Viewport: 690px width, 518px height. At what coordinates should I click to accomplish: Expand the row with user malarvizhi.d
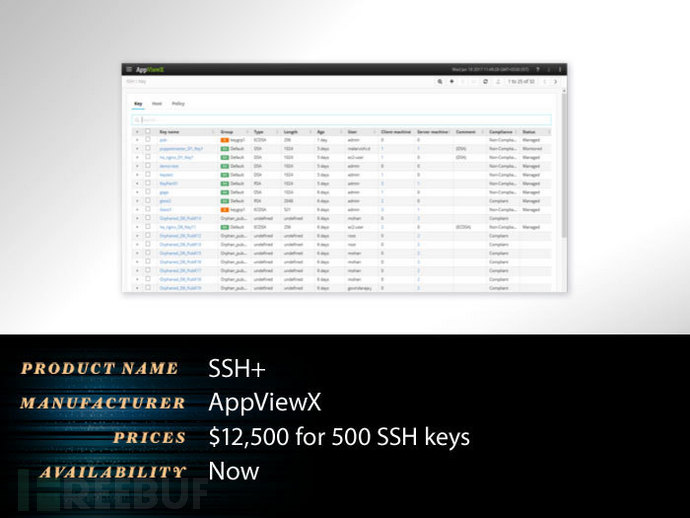pyautogui.click(x=137, y=149)
